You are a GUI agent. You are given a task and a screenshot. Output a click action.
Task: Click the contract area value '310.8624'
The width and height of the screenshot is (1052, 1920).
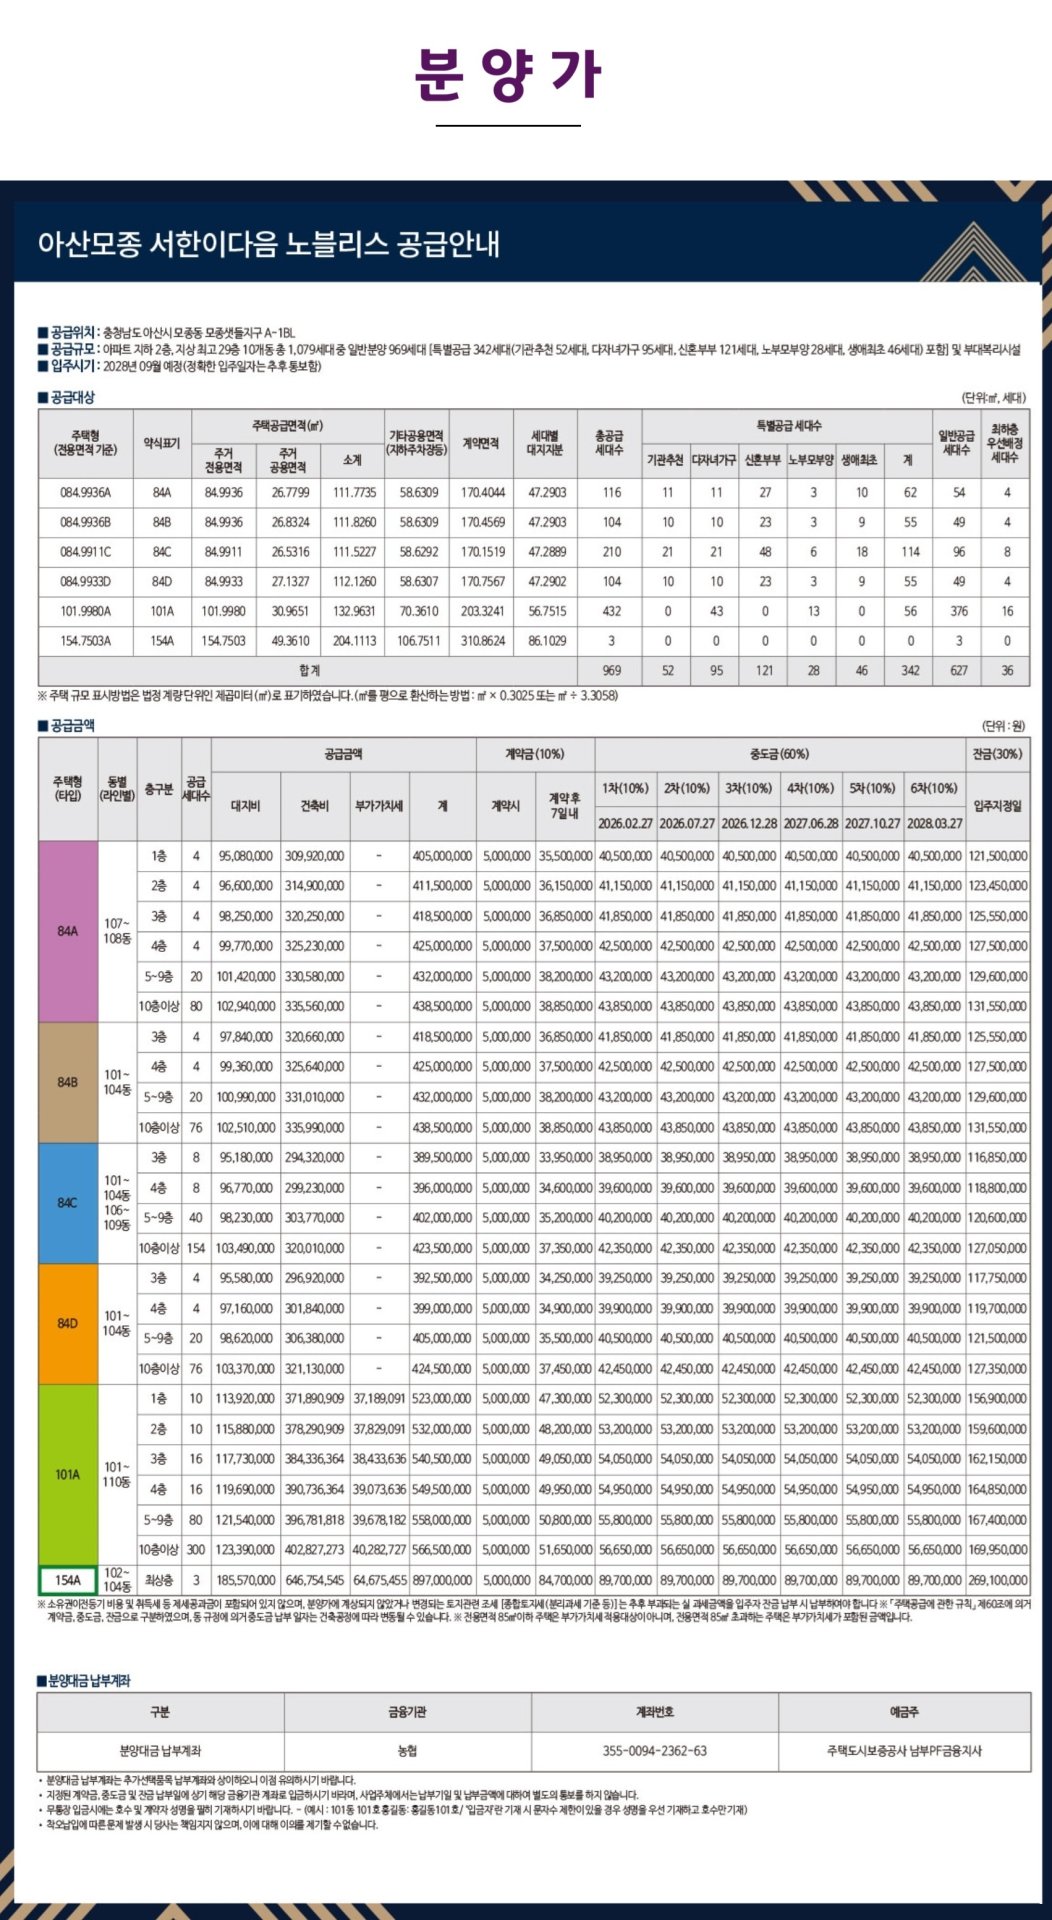tap(483, 641)
